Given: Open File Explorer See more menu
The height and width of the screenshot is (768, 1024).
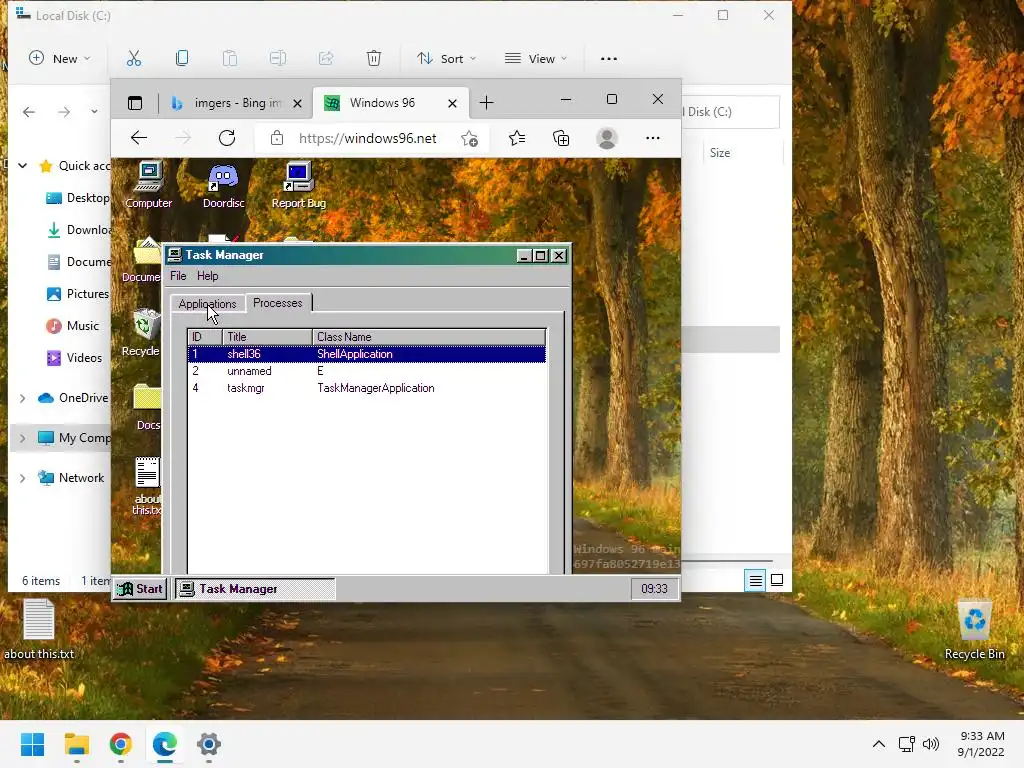Looking at the screenshot, I should click(x=609, y=59).
